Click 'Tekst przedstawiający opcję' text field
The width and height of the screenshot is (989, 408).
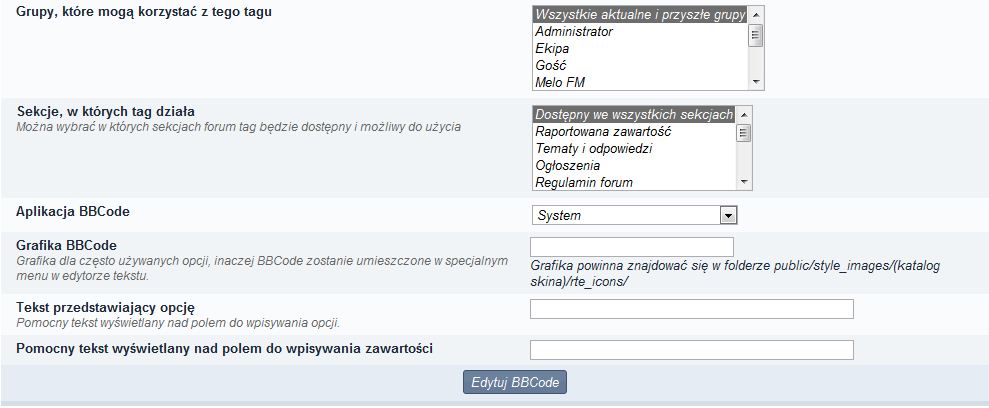coord(691,309)
